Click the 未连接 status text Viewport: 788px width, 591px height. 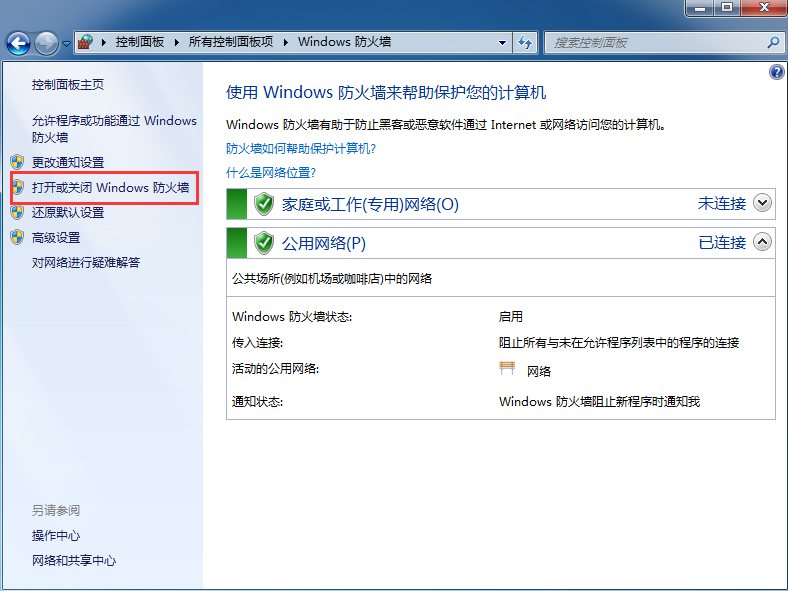click(722, 204)
